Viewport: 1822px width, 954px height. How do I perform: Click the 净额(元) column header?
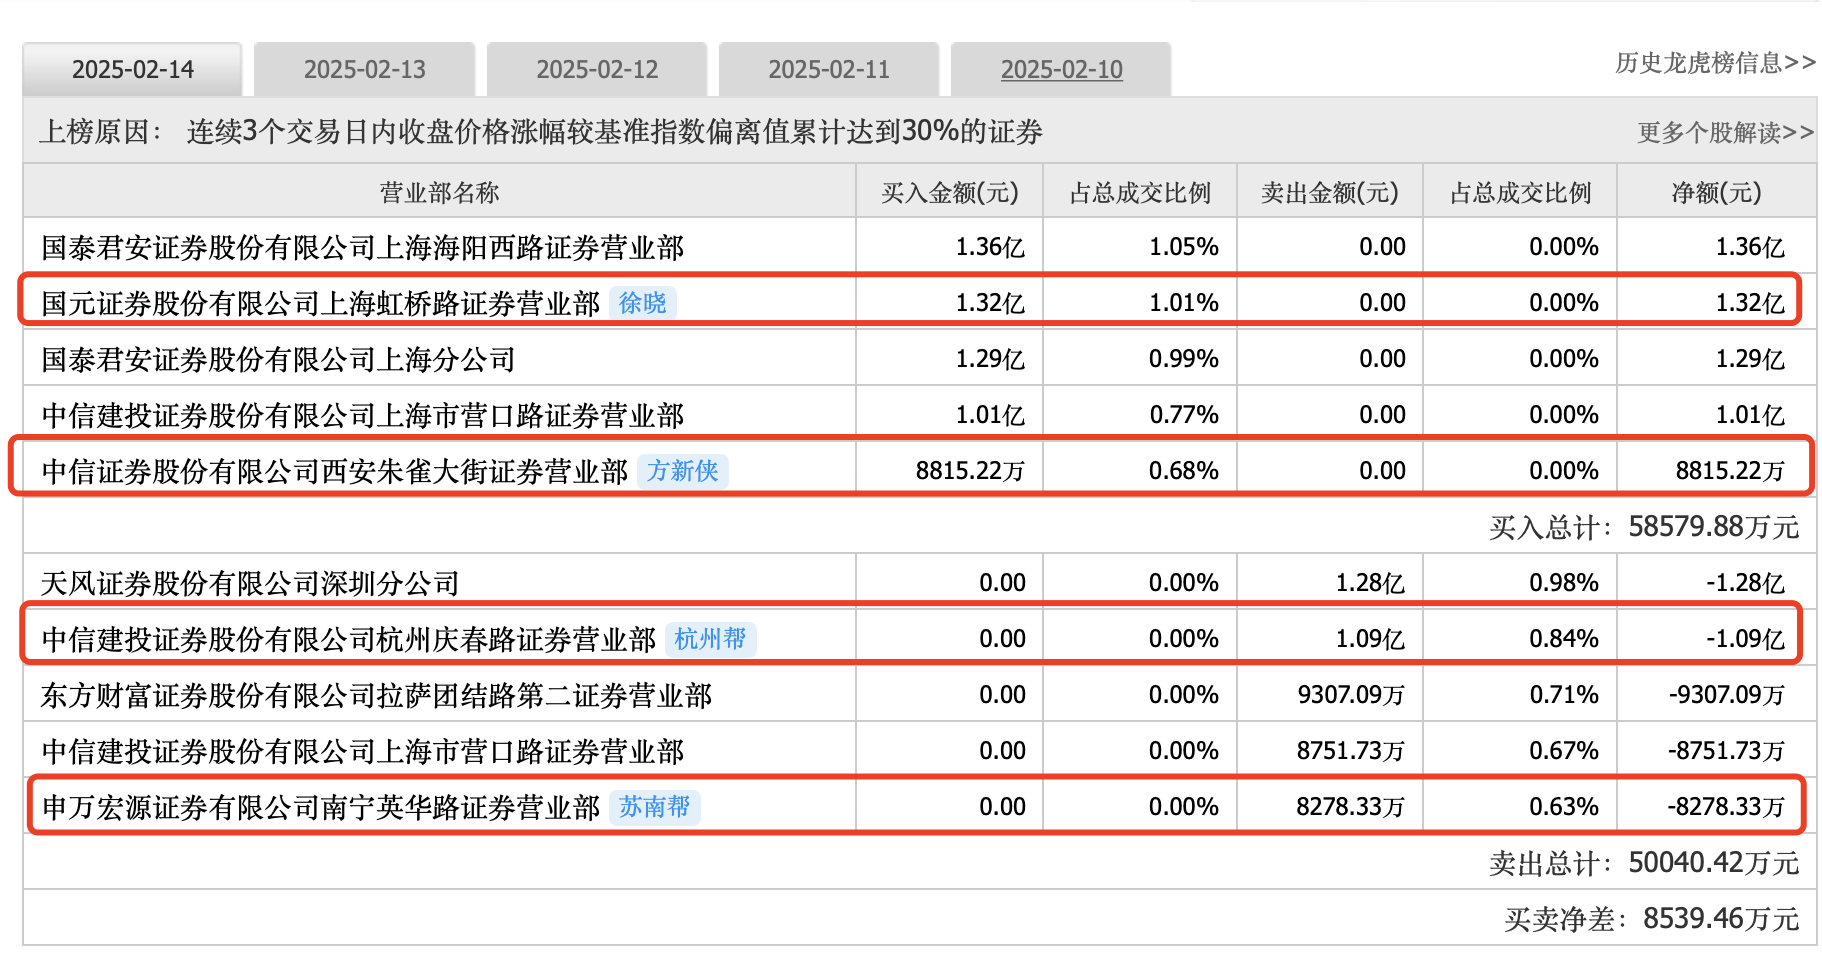[x=1716, y=192]
